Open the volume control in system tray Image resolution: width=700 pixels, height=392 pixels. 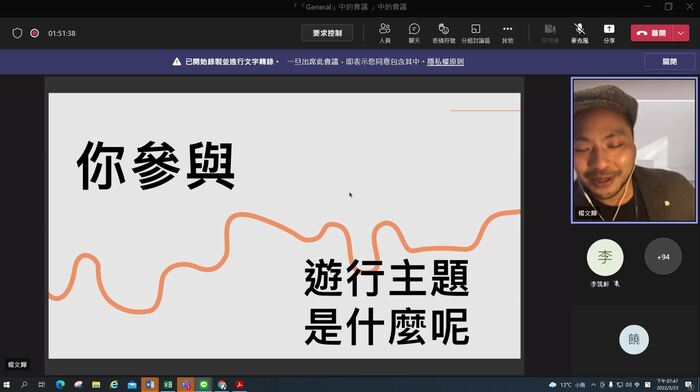pyautogui.click(x=629, y=384)
